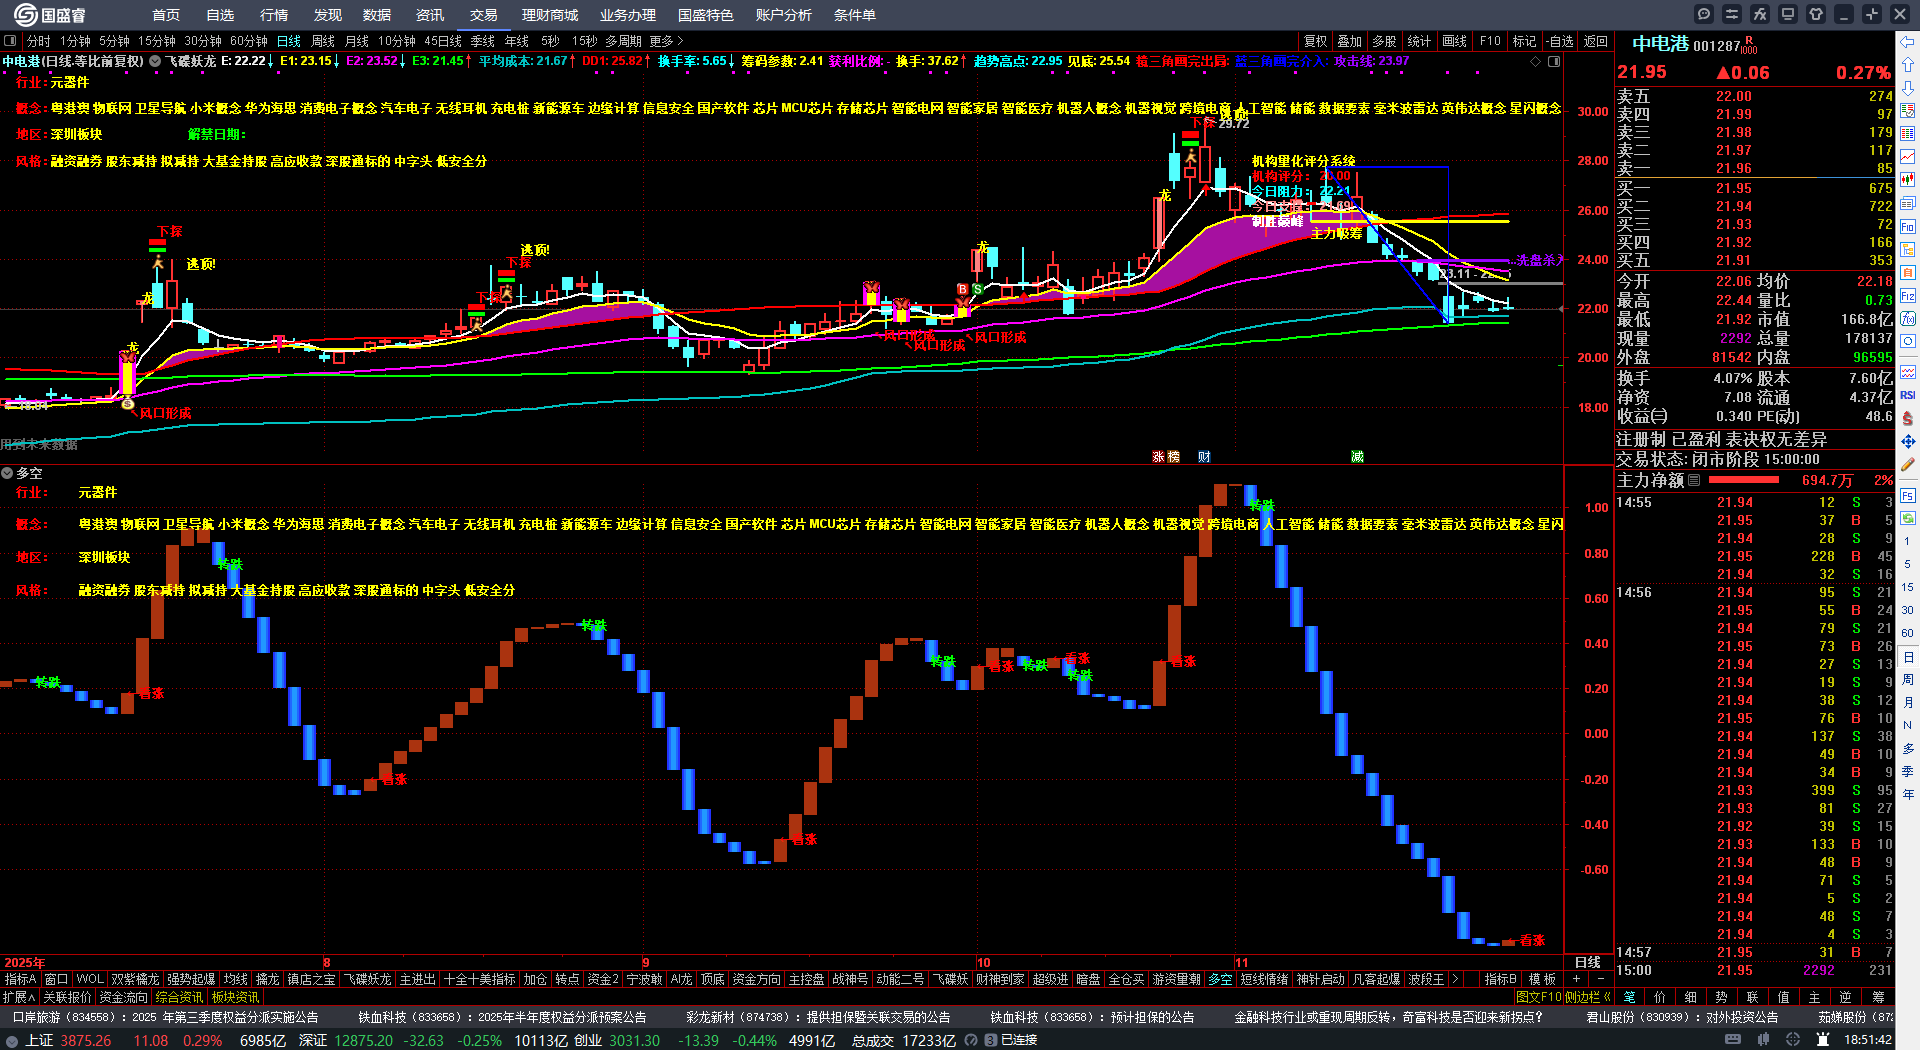The image size is (1920, 1050).
Task: Click the blue up arrow sidebar icon
Action: 1908,65
